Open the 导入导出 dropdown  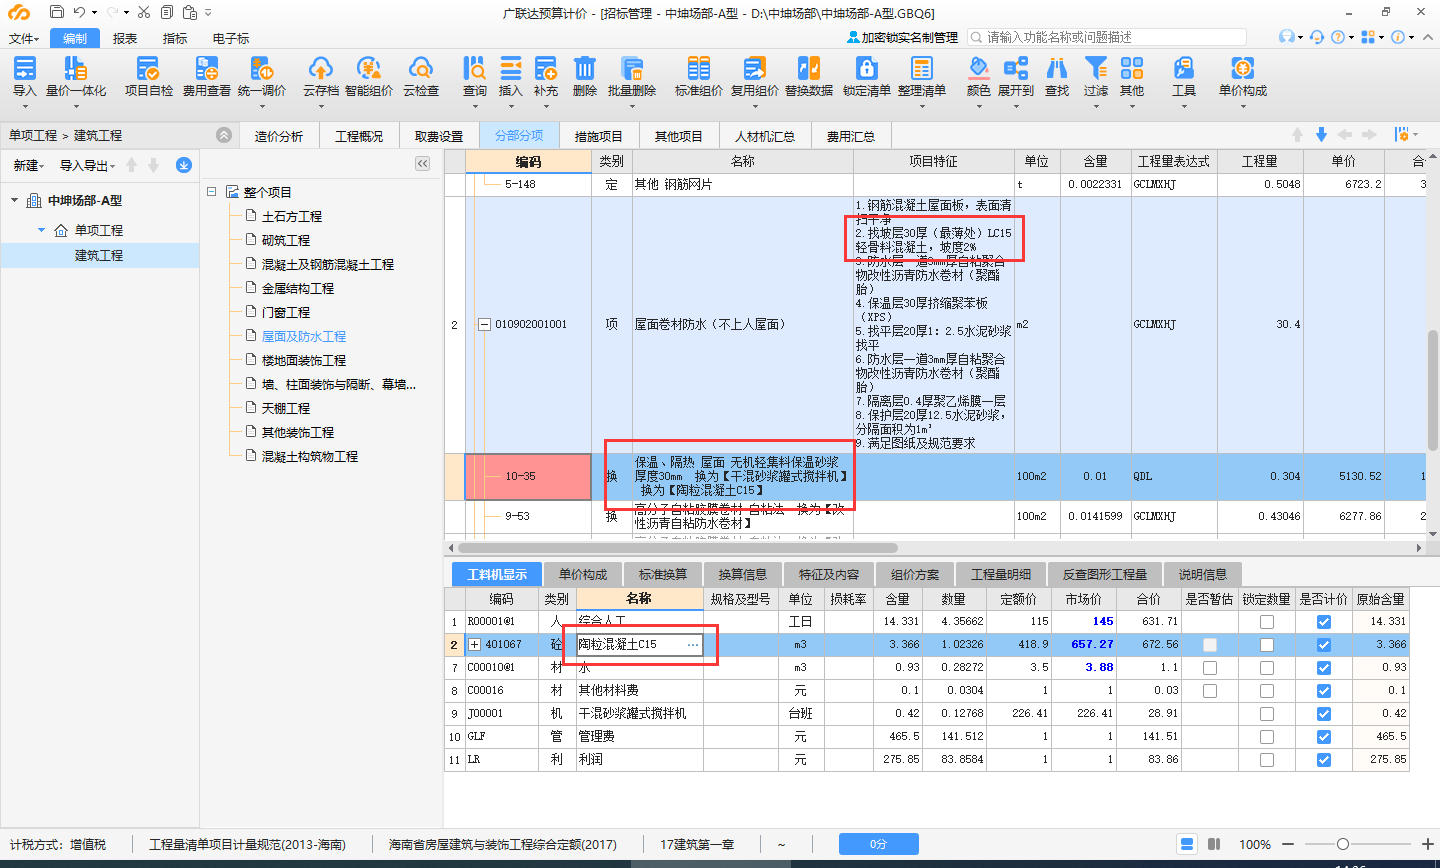click(87, 165)
